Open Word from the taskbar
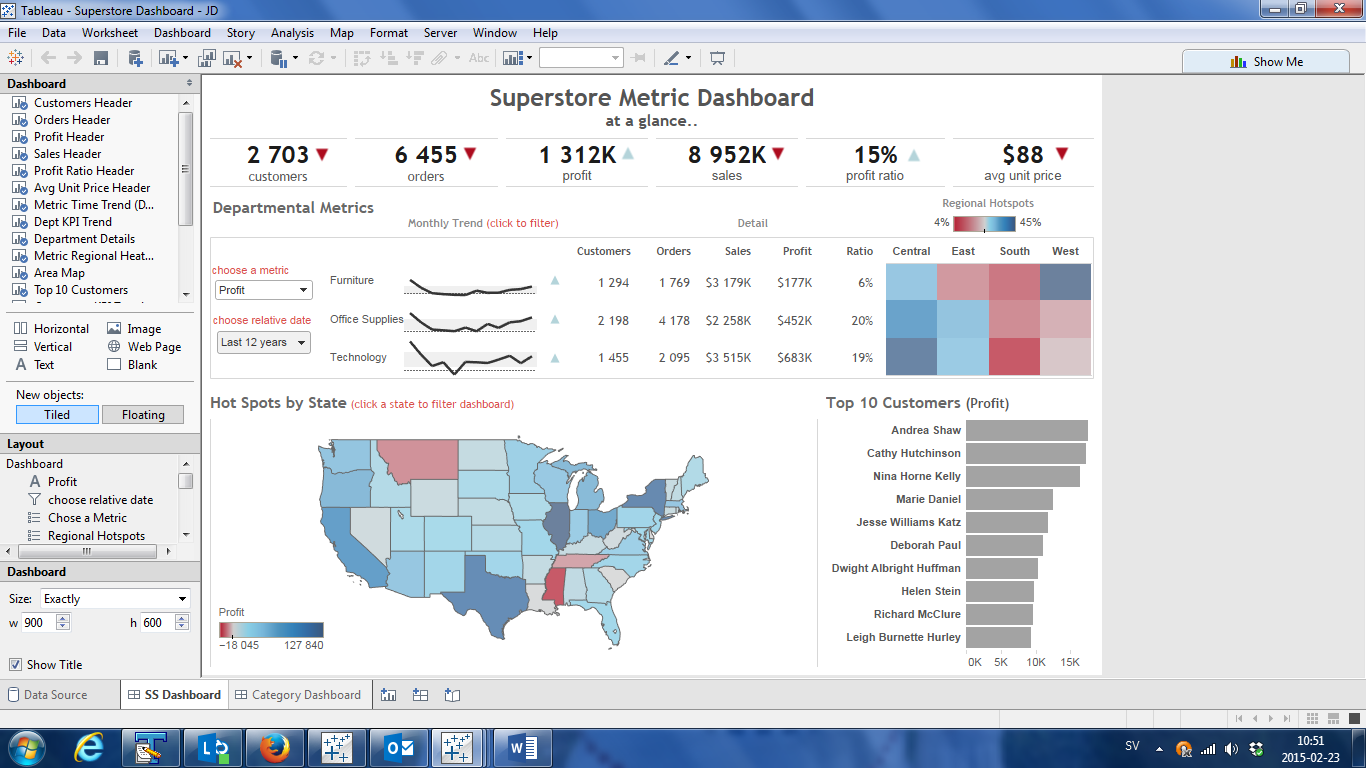 coord(522,747)
